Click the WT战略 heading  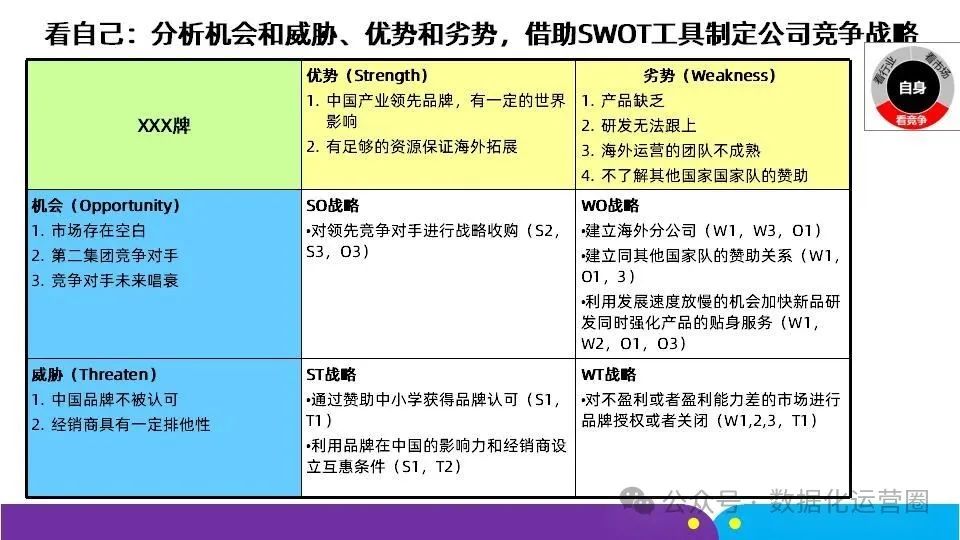pos(609,375)
